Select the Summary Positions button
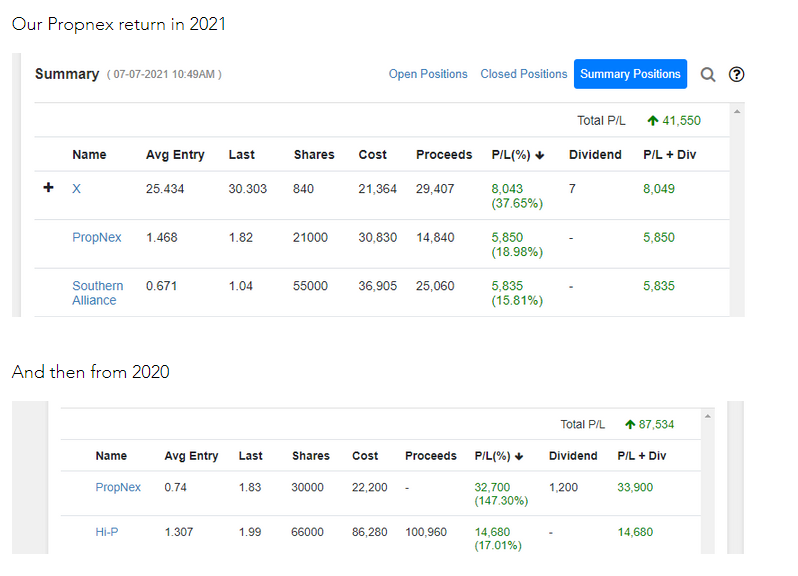 click(630, 74)
